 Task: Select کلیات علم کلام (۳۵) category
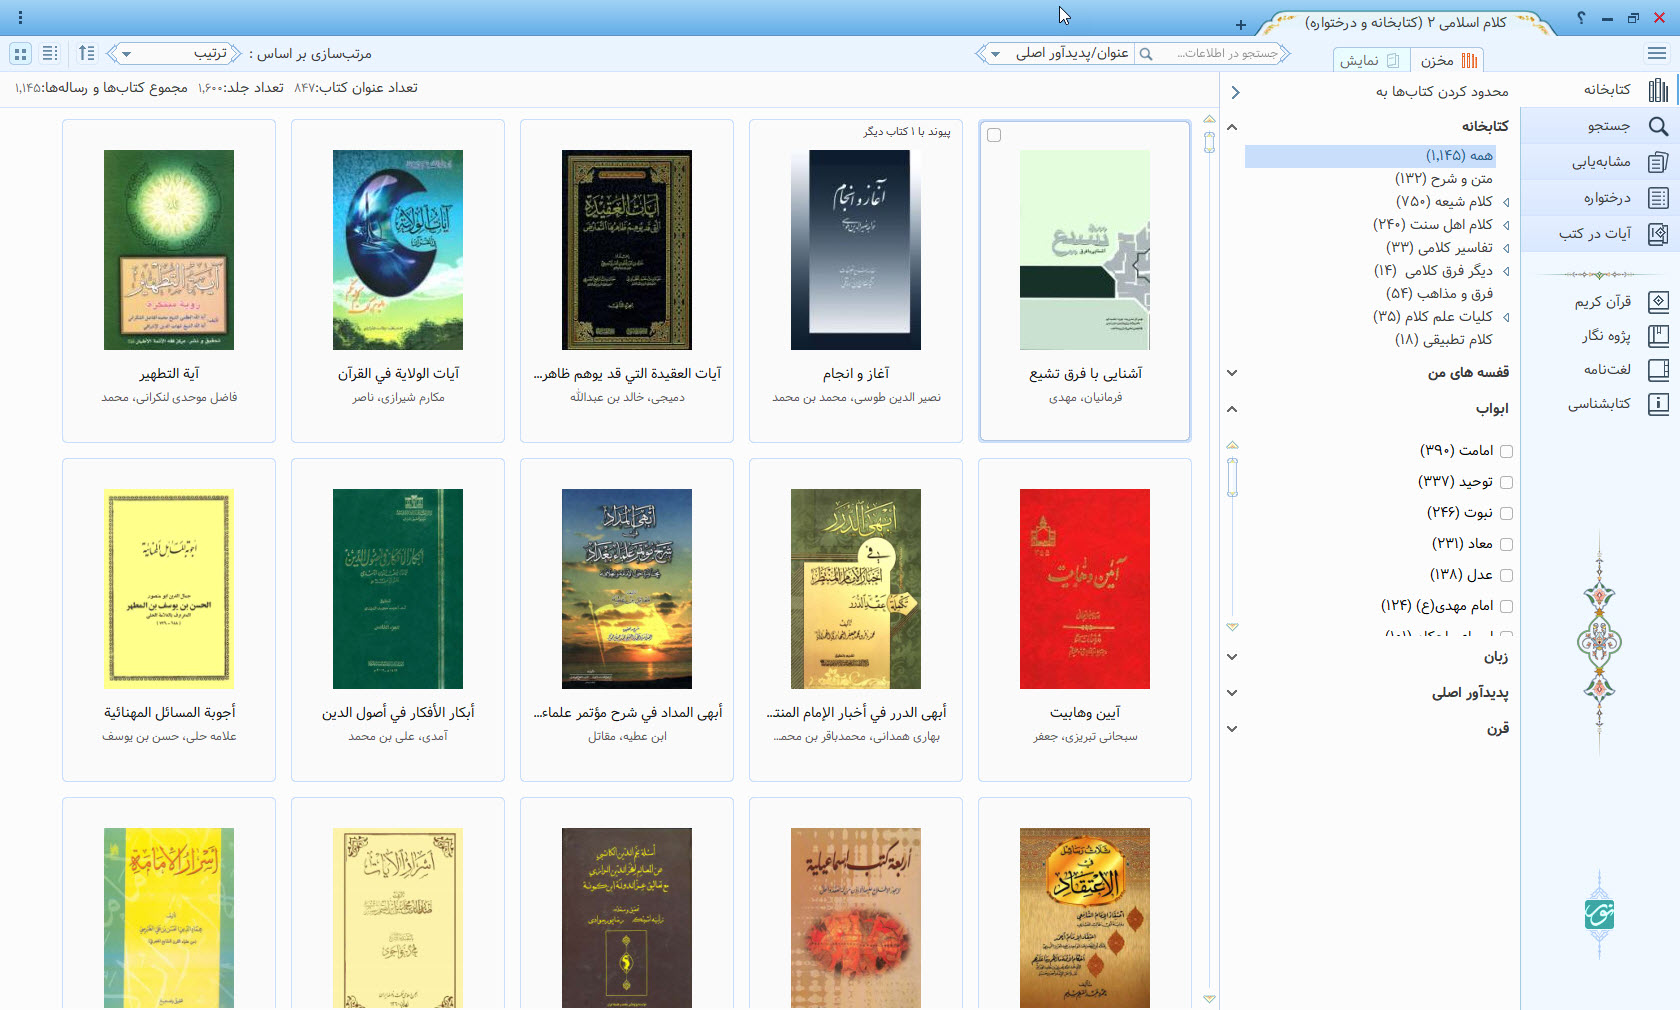point(1433,317)
